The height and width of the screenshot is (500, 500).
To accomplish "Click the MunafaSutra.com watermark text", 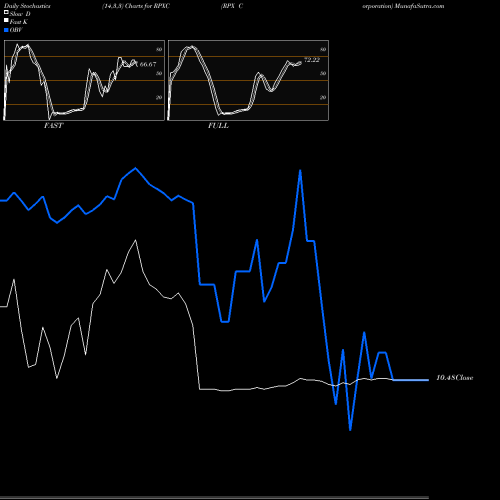I will point(419,6).
